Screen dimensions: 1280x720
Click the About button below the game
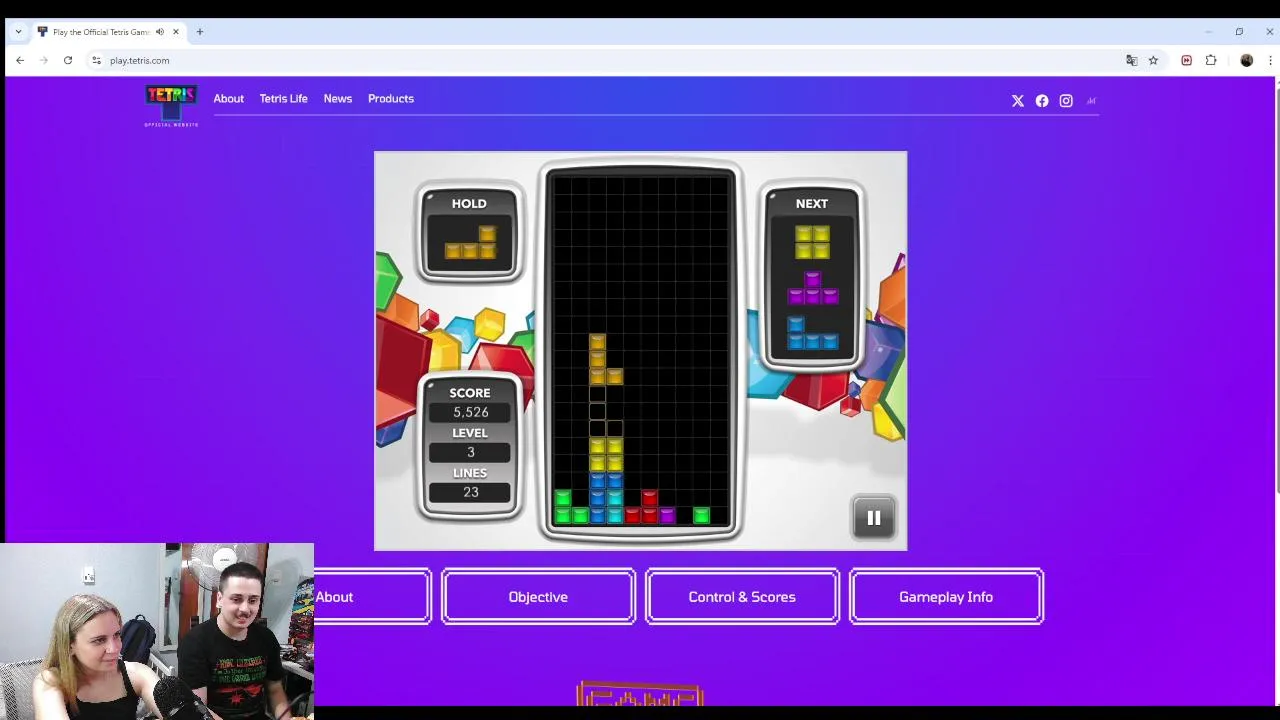pyautogui.click(x=372, y=597)
